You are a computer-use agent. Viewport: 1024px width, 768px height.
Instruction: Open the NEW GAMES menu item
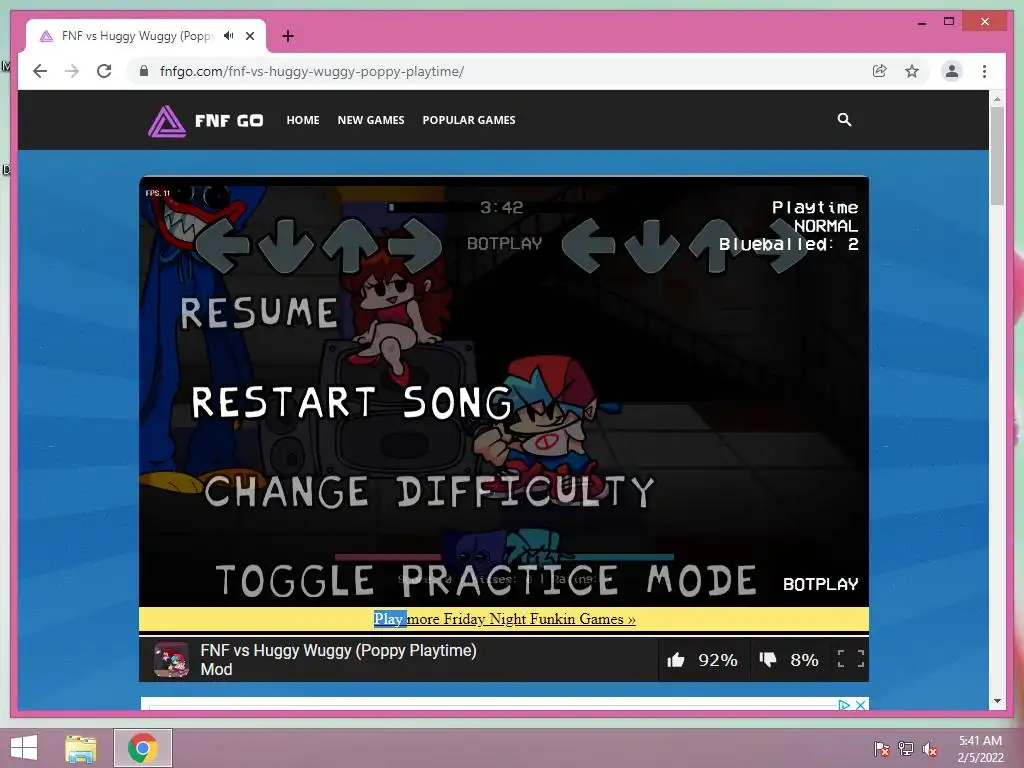371,120
